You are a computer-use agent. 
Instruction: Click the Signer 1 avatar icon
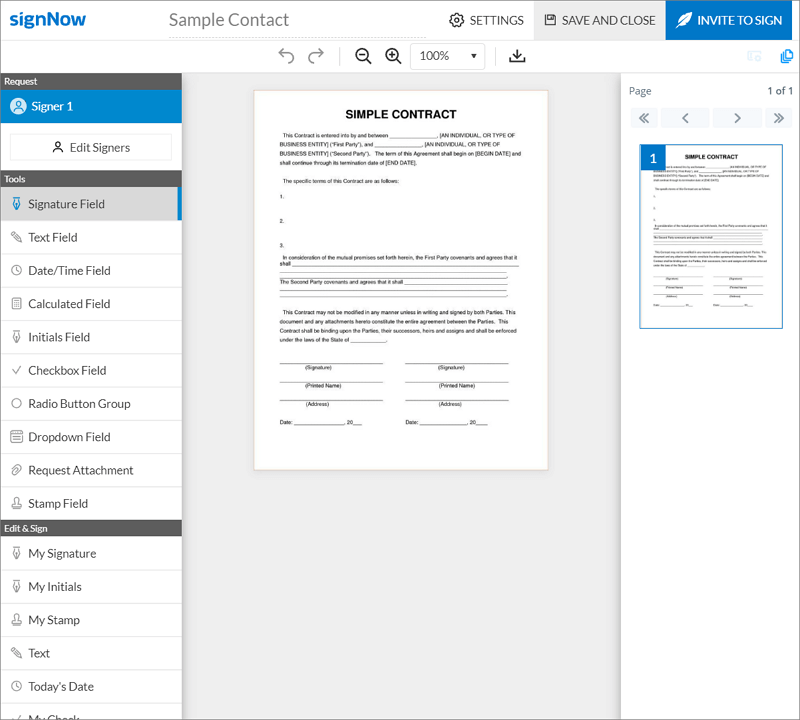point(18,106)
